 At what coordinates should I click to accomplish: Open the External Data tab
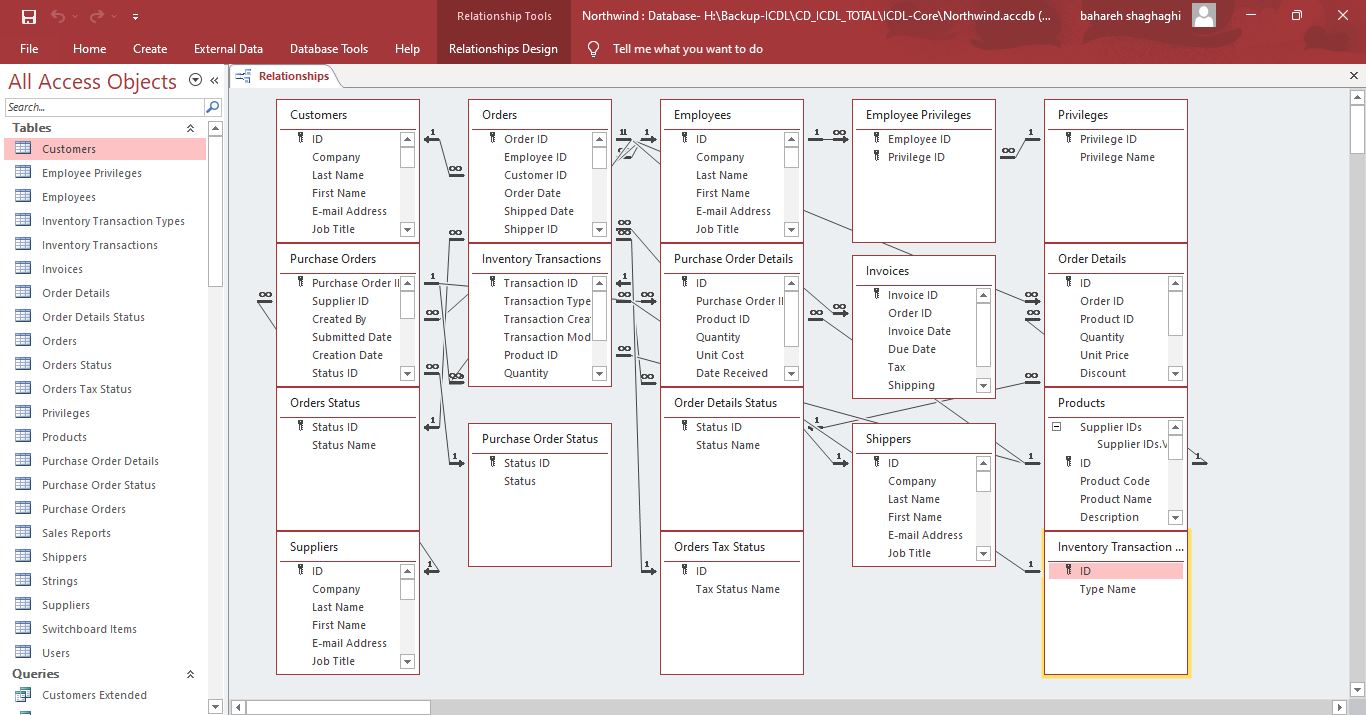point(228,48)
